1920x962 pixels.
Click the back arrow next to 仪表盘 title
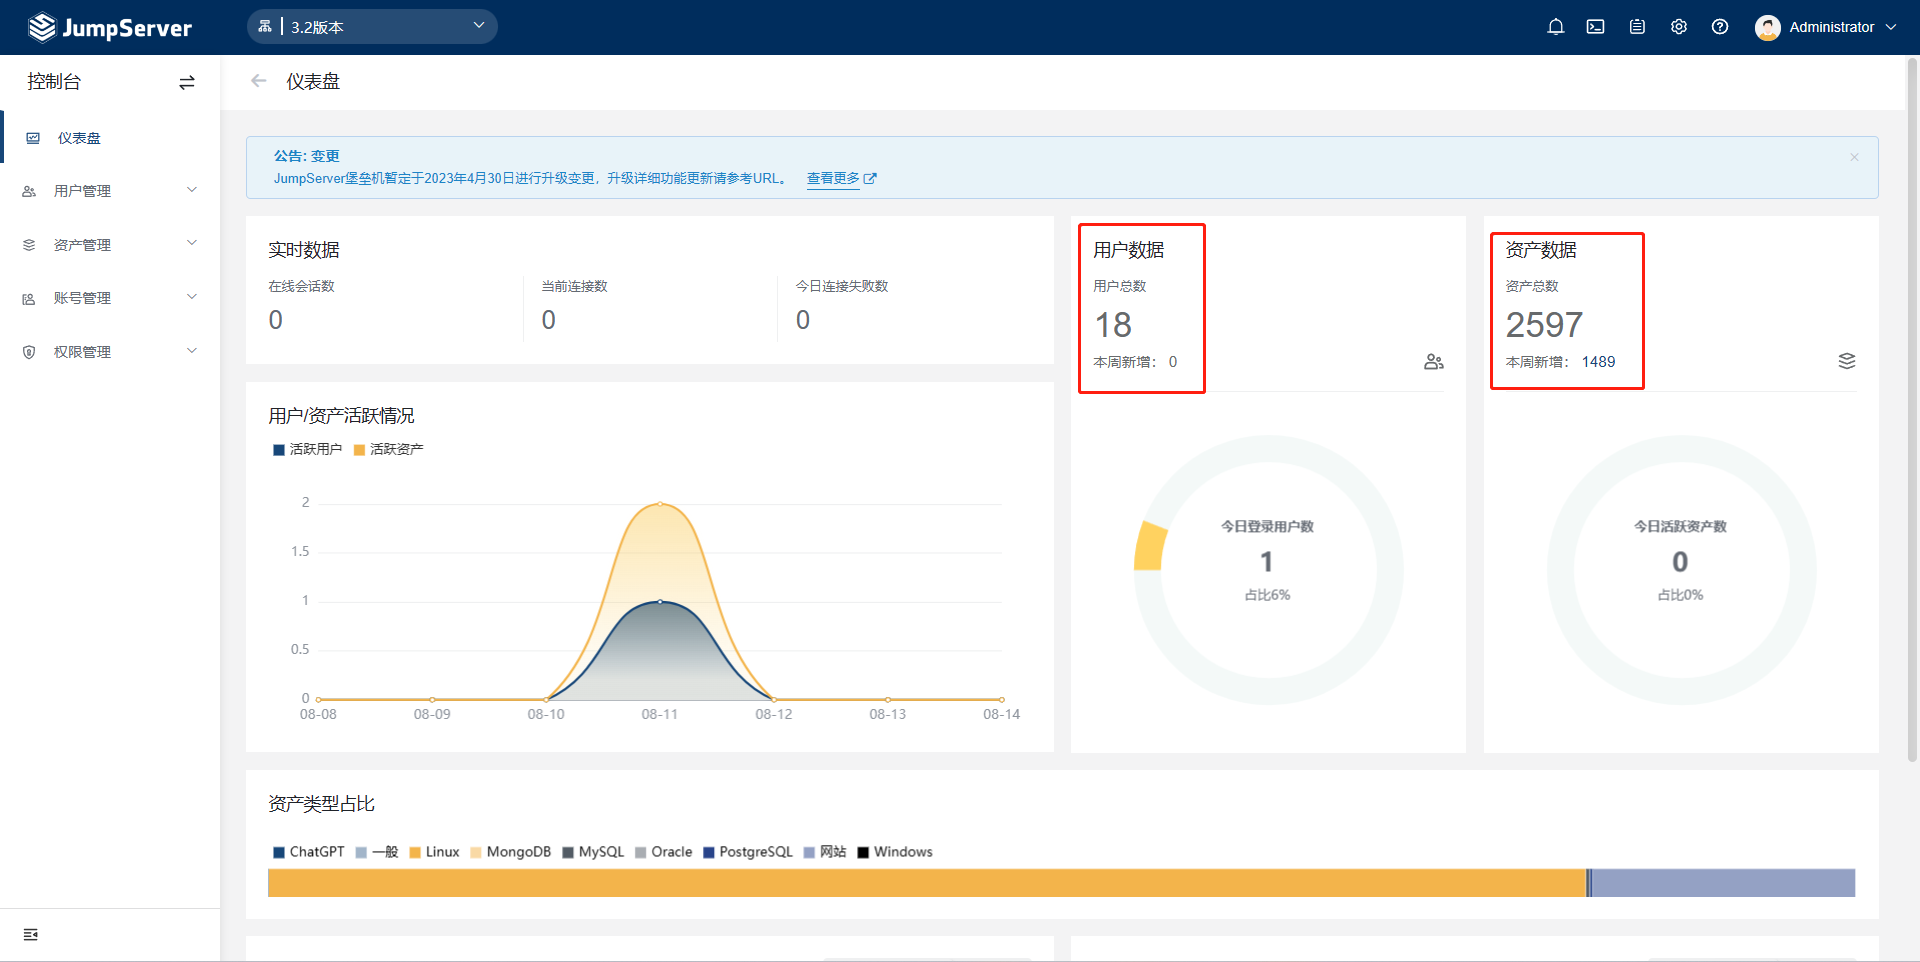259,81
